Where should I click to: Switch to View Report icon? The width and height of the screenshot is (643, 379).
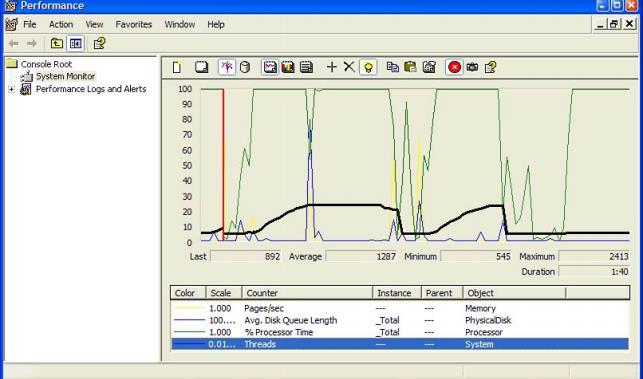coord(306,67)
